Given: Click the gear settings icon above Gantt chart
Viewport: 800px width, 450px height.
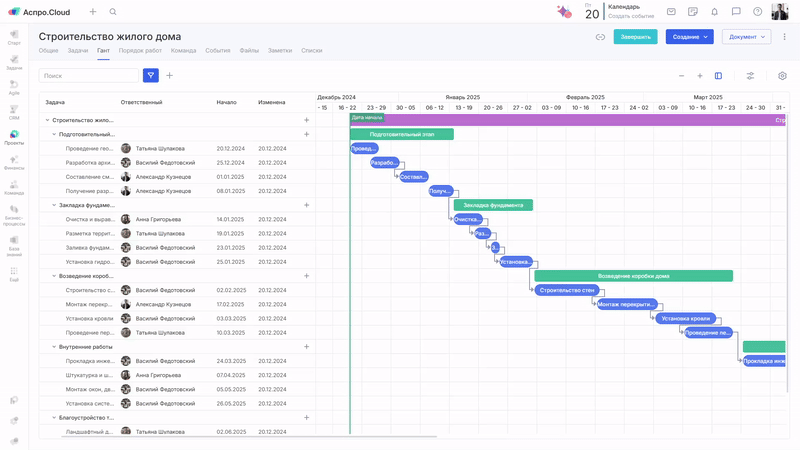Looking at the screenshot, I should [781, 75].
